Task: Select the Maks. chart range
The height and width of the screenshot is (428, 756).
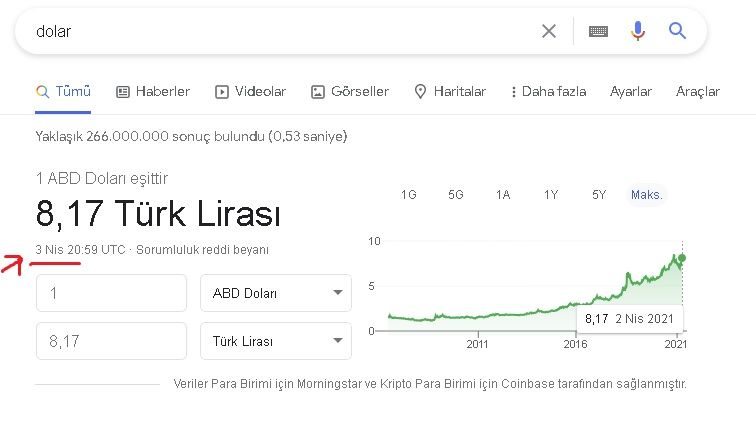Action: tap(646, 195)
